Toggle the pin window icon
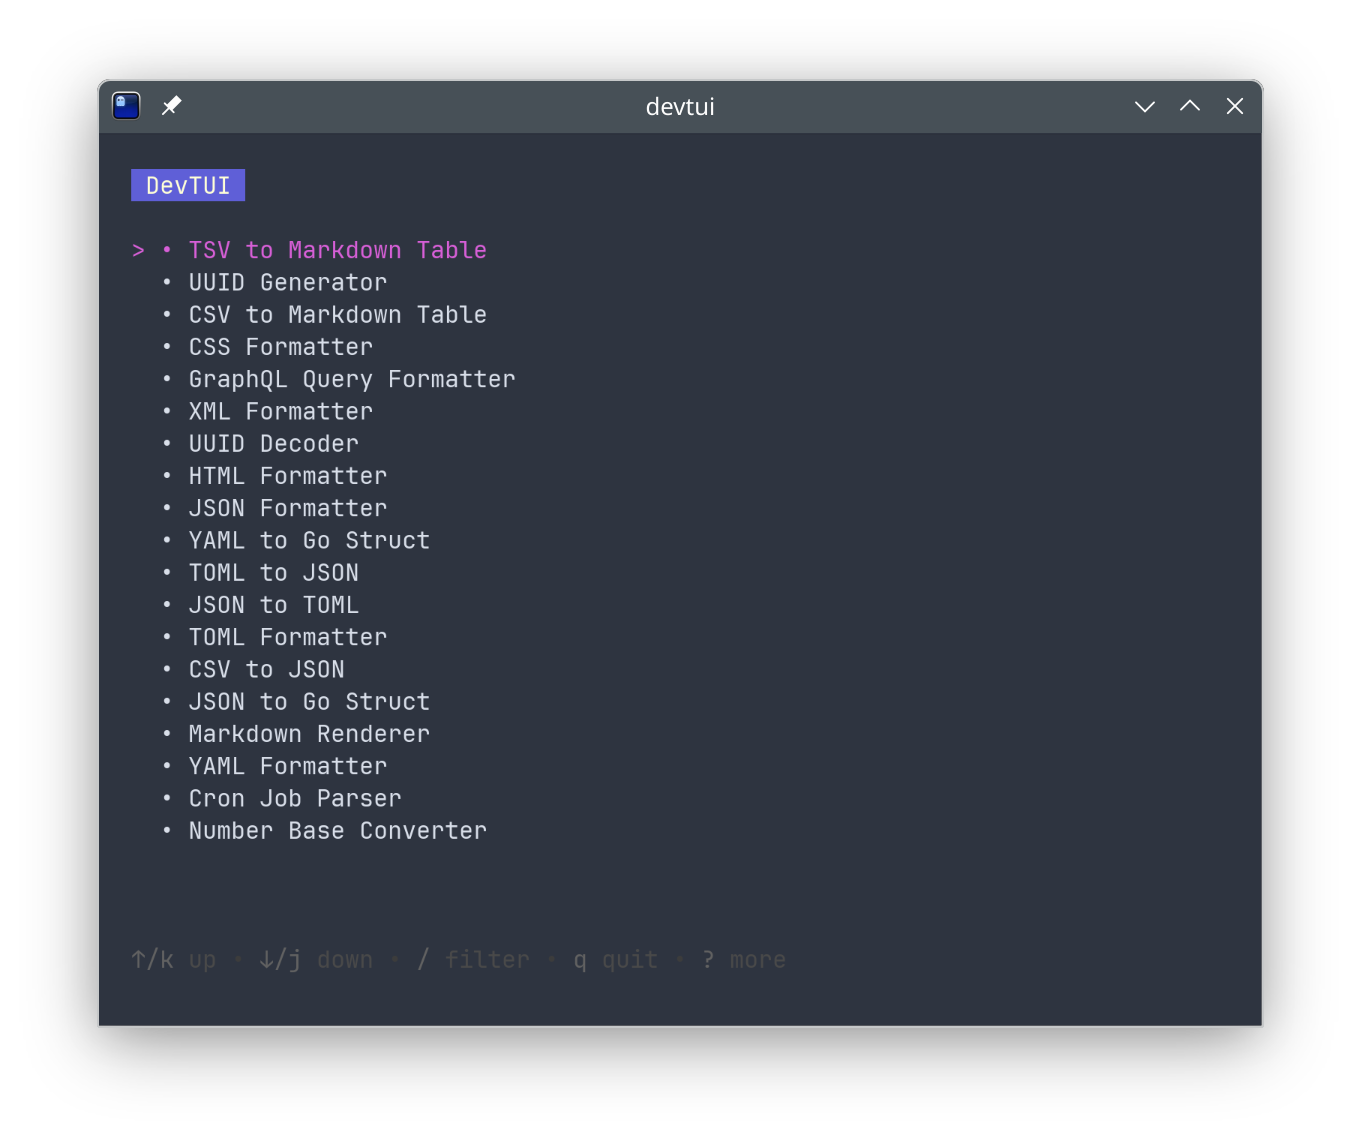Viewport: 1362px width, 1144px height. [172, 106]
